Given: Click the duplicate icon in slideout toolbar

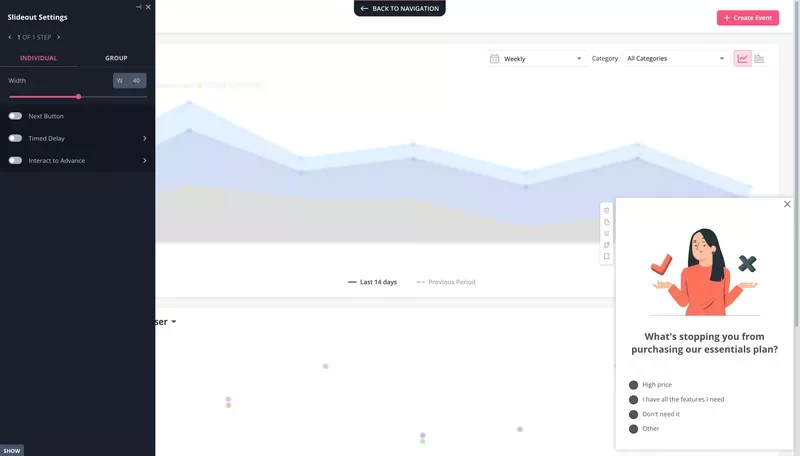Looking at the screenshot, I should tap(607, 222).
